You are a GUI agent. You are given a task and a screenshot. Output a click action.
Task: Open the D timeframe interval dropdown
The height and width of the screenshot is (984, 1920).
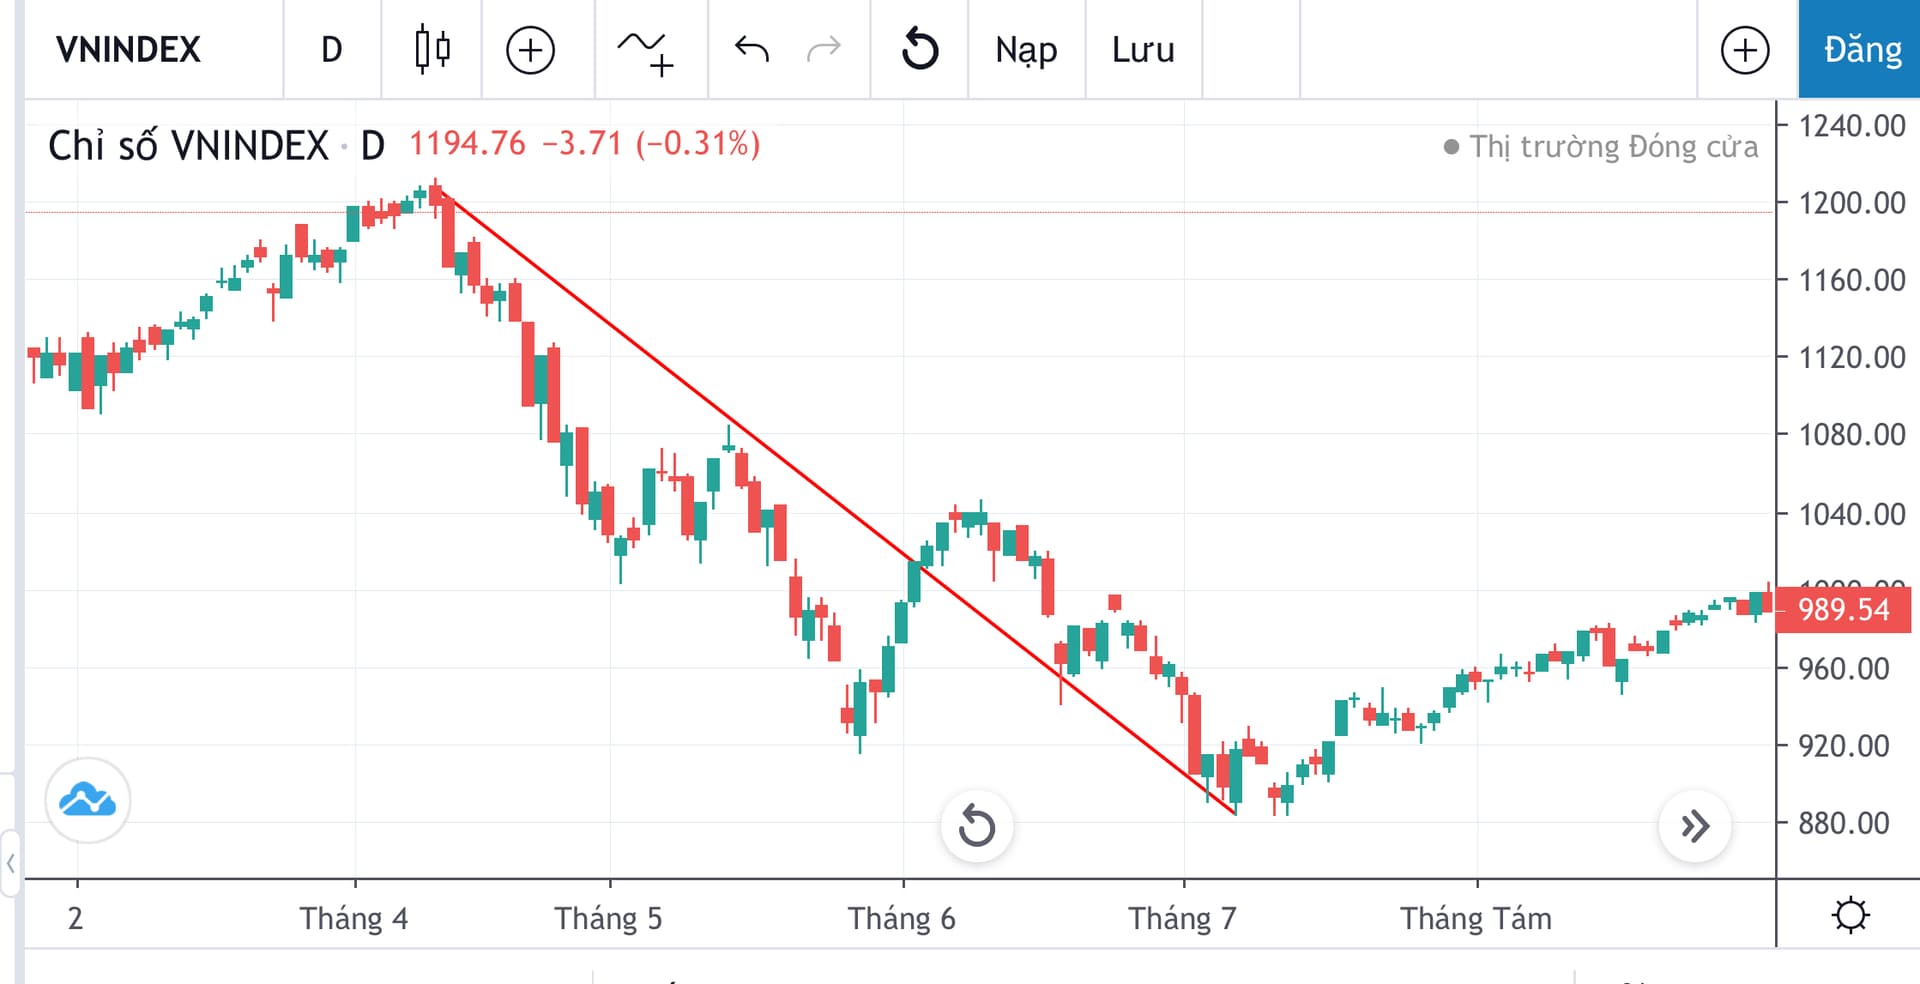click(332, 49)
